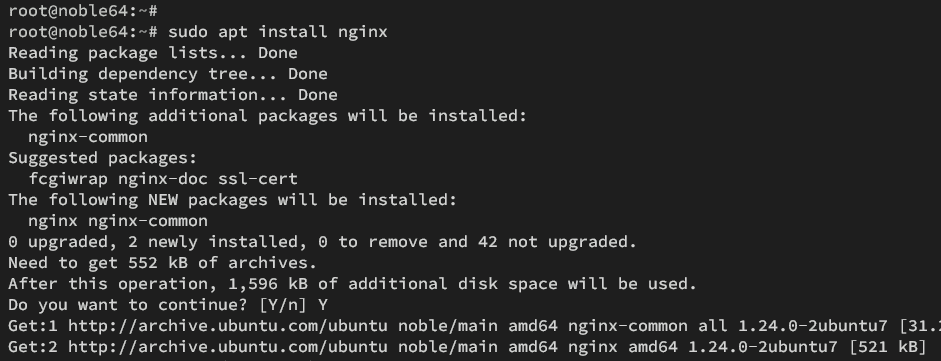This screenshot has height=361, width=941.
Task: Click the first empty root@noble64 prompt line
Action: tap(83, 11)
